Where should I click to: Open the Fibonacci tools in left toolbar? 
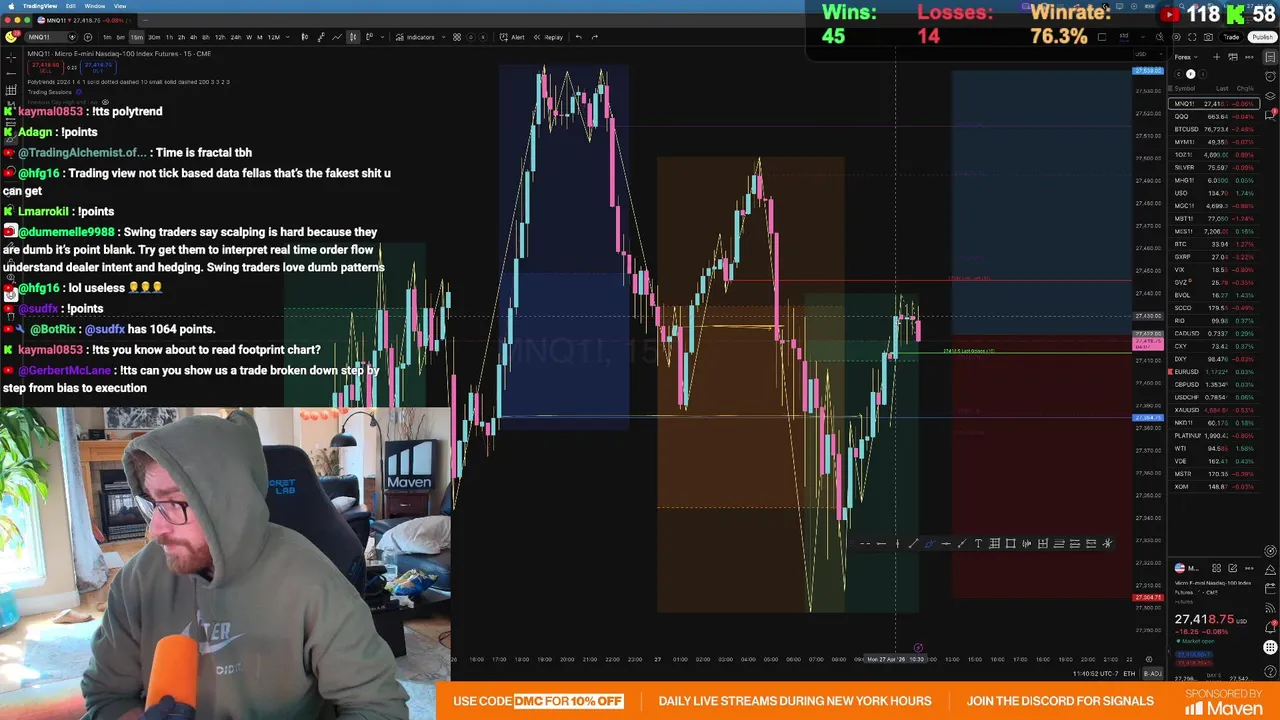point(11,90)
